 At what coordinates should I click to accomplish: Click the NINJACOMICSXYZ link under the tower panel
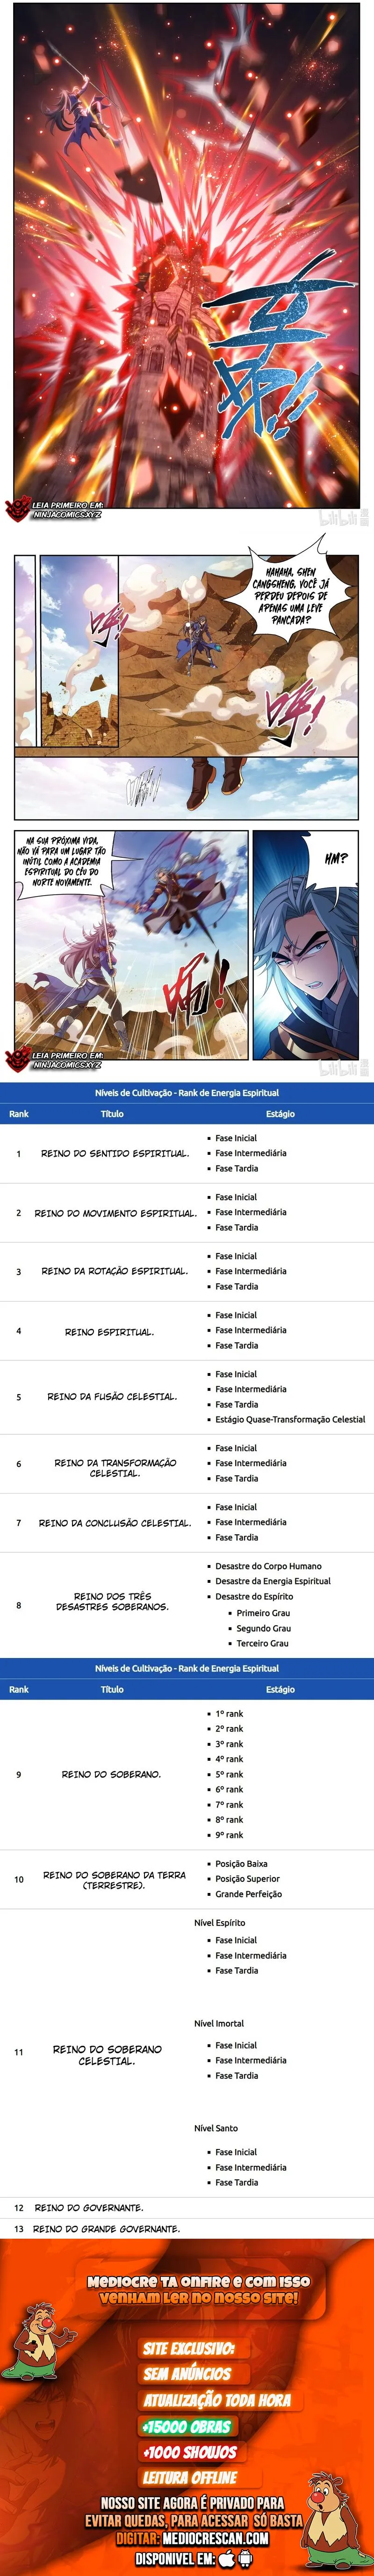pos(66,515)
